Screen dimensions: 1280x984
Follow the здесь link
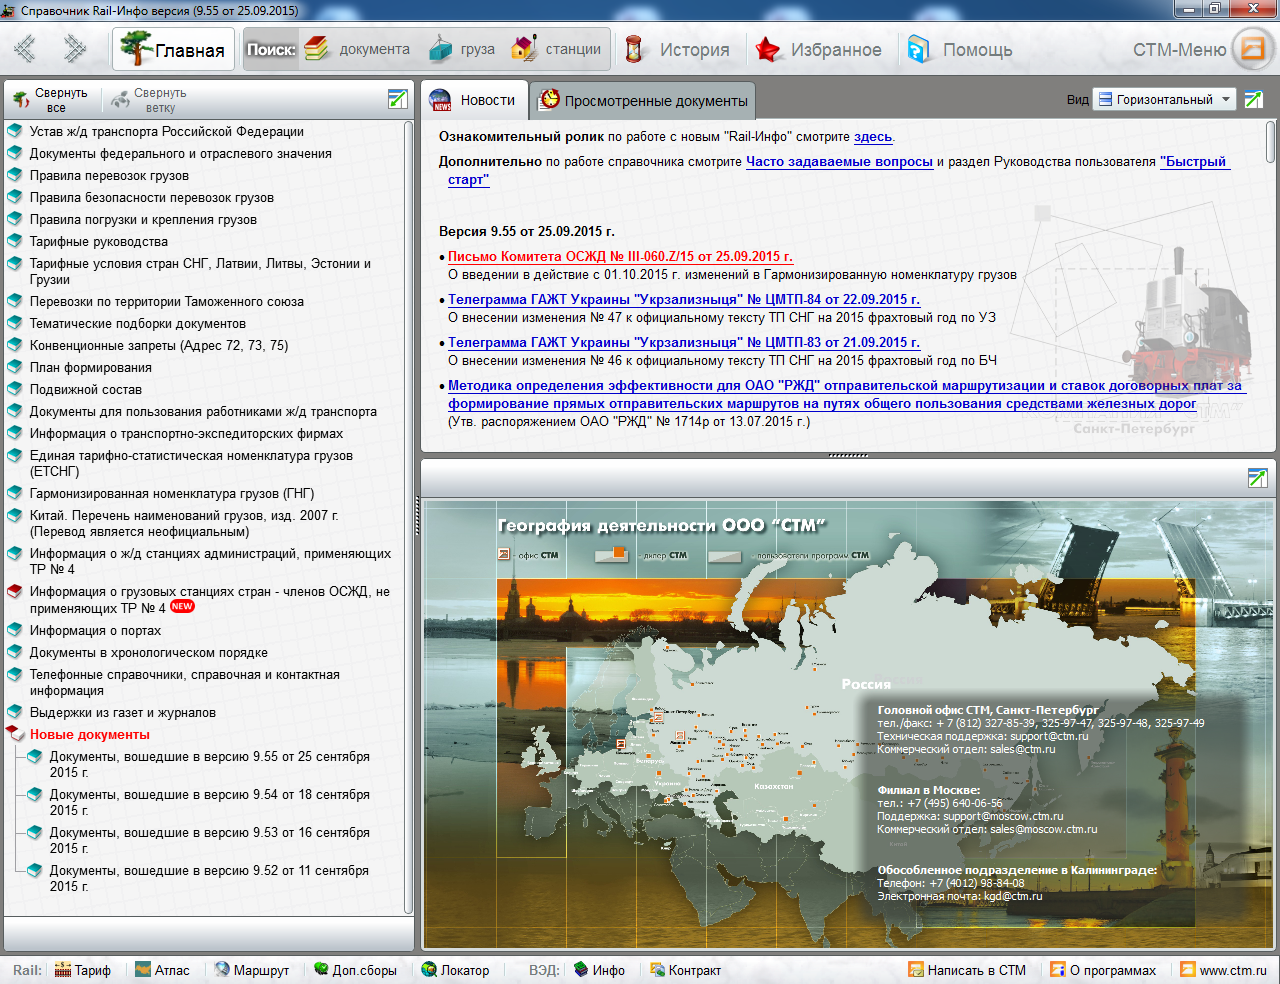tap(873, 136)
